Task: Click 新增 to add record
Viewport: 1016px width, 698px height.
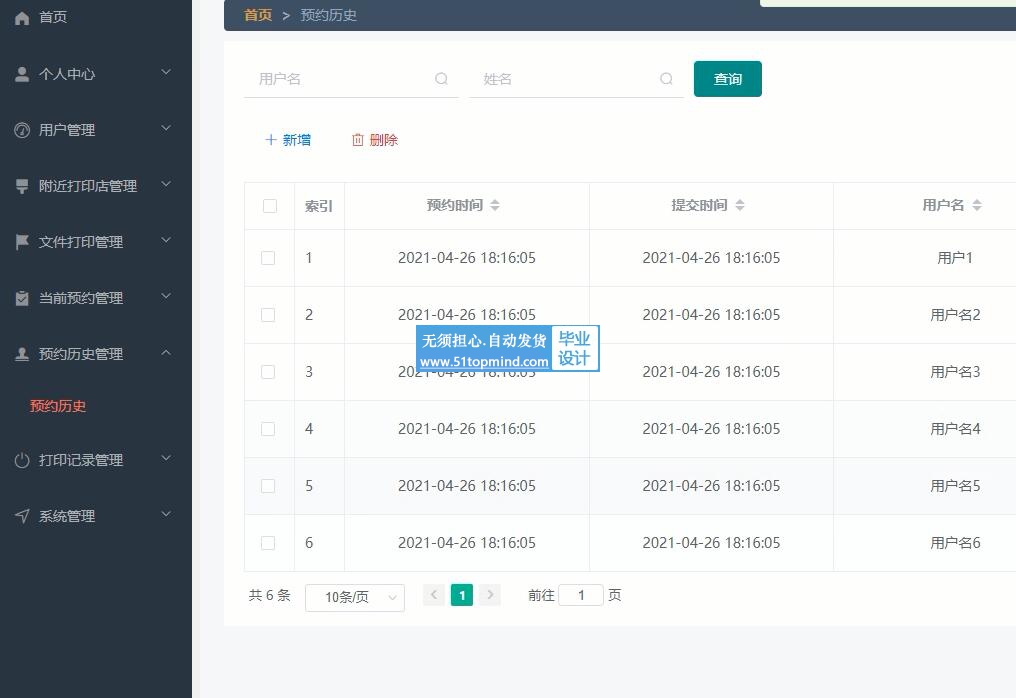Action: [288, 140]
